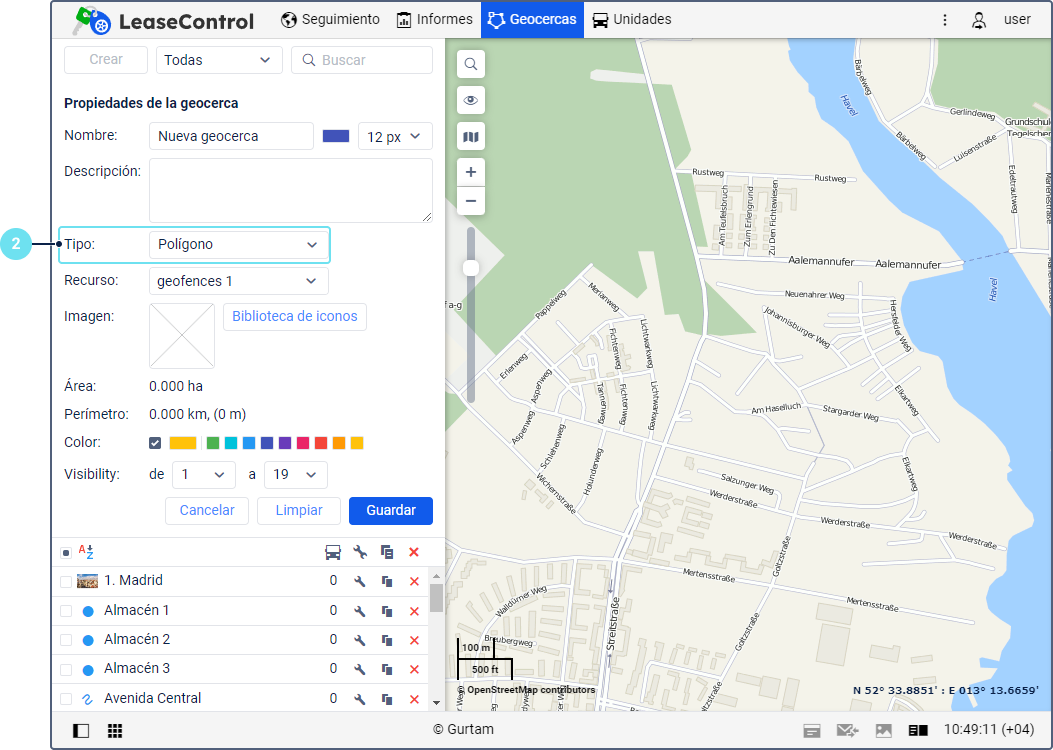Image resolution: width=1053 pixels, height=750 pixels.
Task: Edit Almacén 2 with the wrench icon
Action: tap(360, 640)
